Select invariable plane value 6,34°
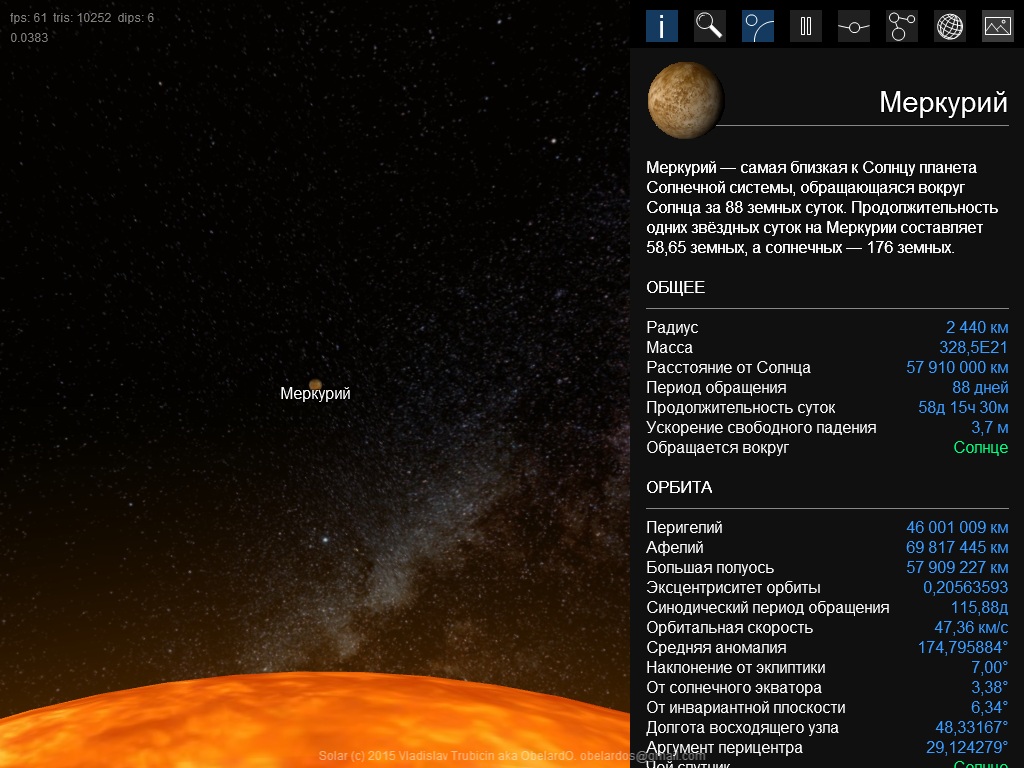This screenshot has width=1024, height=768. click(989, 707)
